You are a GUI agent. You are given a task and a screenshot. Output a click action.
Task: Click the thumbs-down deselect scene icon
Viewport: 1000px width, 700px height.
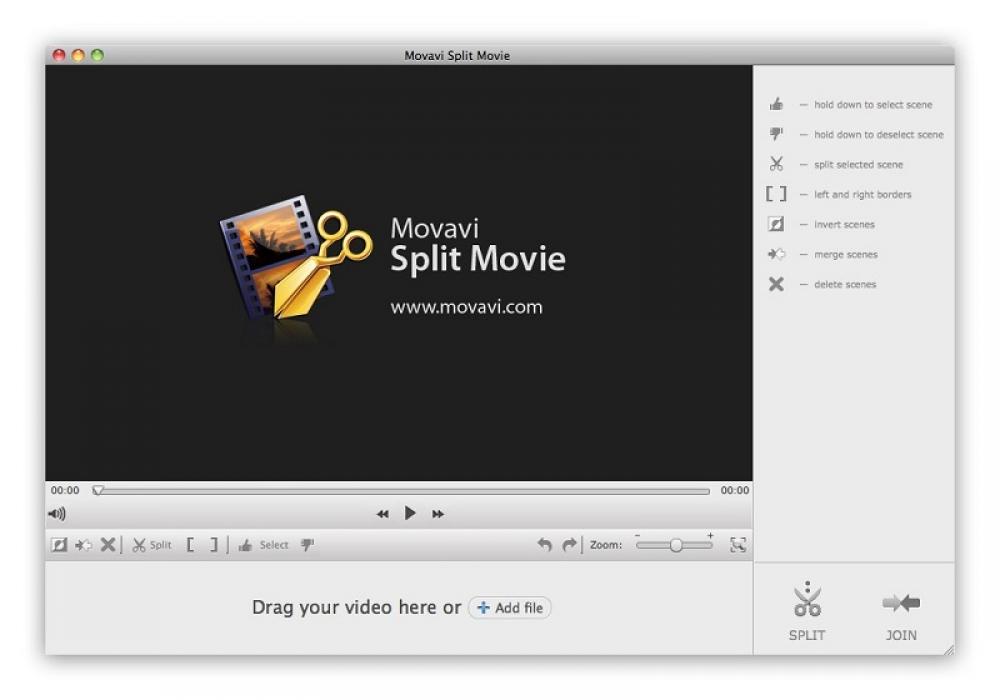pos(306,545)
